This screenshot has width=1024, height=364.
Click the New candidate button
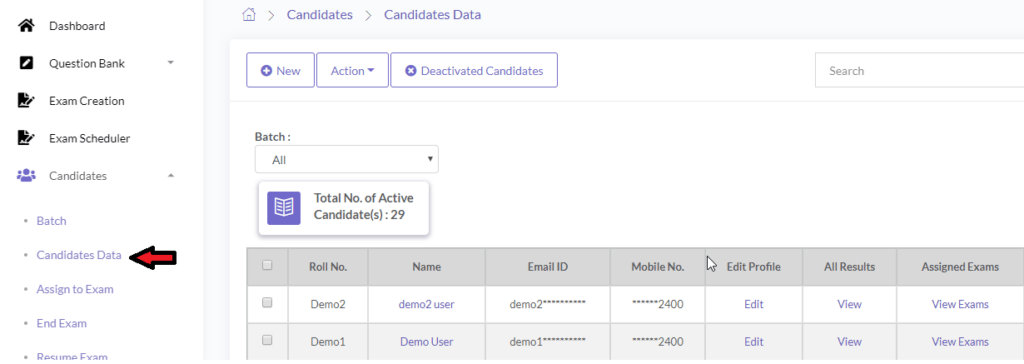pos(280,71)
